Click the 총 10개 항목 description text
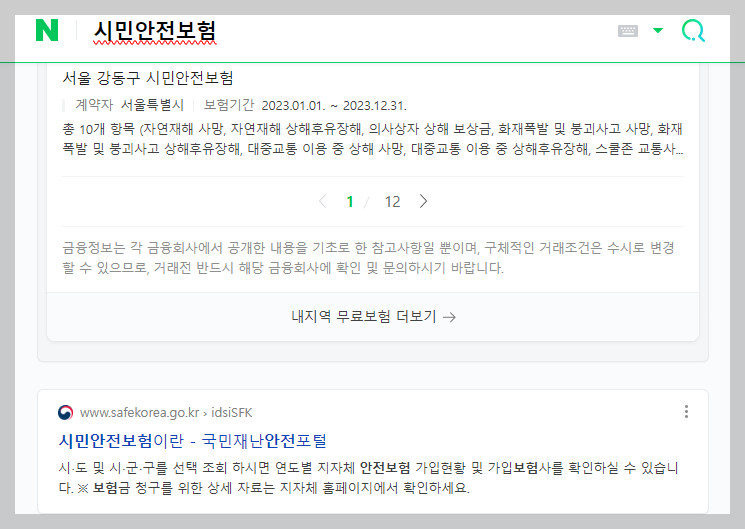Image resolution: width=745 pixels, height=529 pixels. pyautogui.click(x=373, y=139)
